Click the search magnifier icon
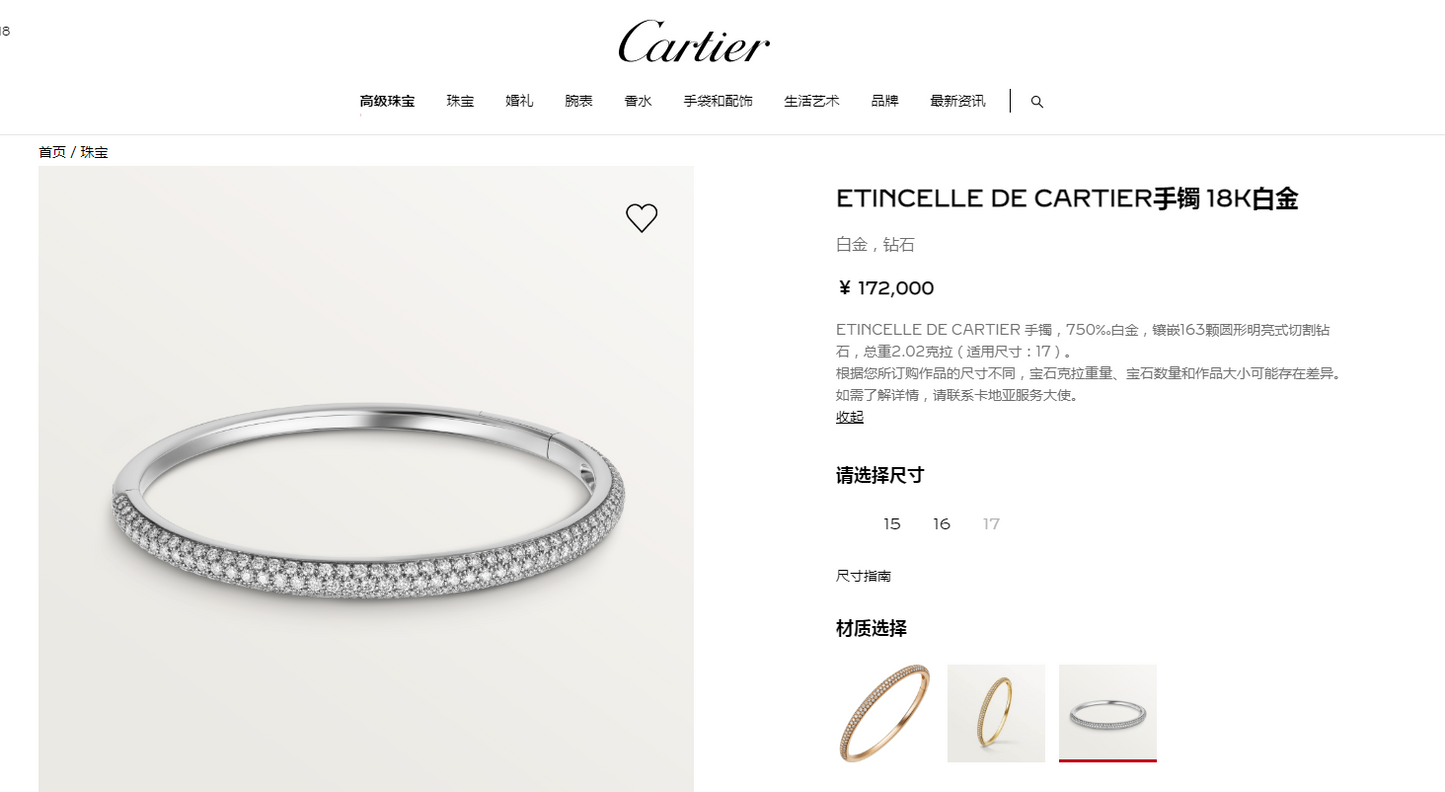 point(1037,102)
